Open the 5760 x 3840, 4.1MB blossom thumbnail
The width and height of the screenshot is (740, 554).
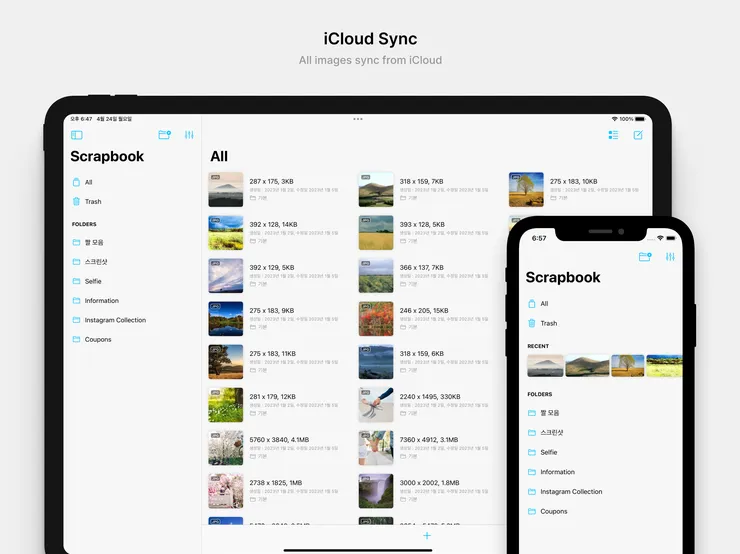coord(226,448)
